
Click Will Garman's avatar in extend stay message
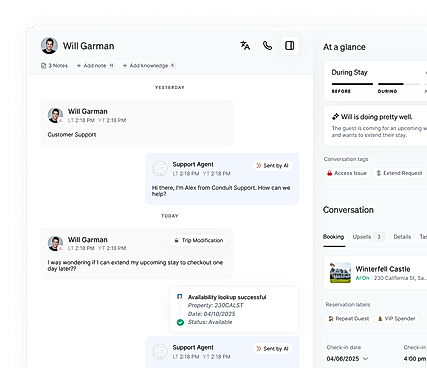55,243
